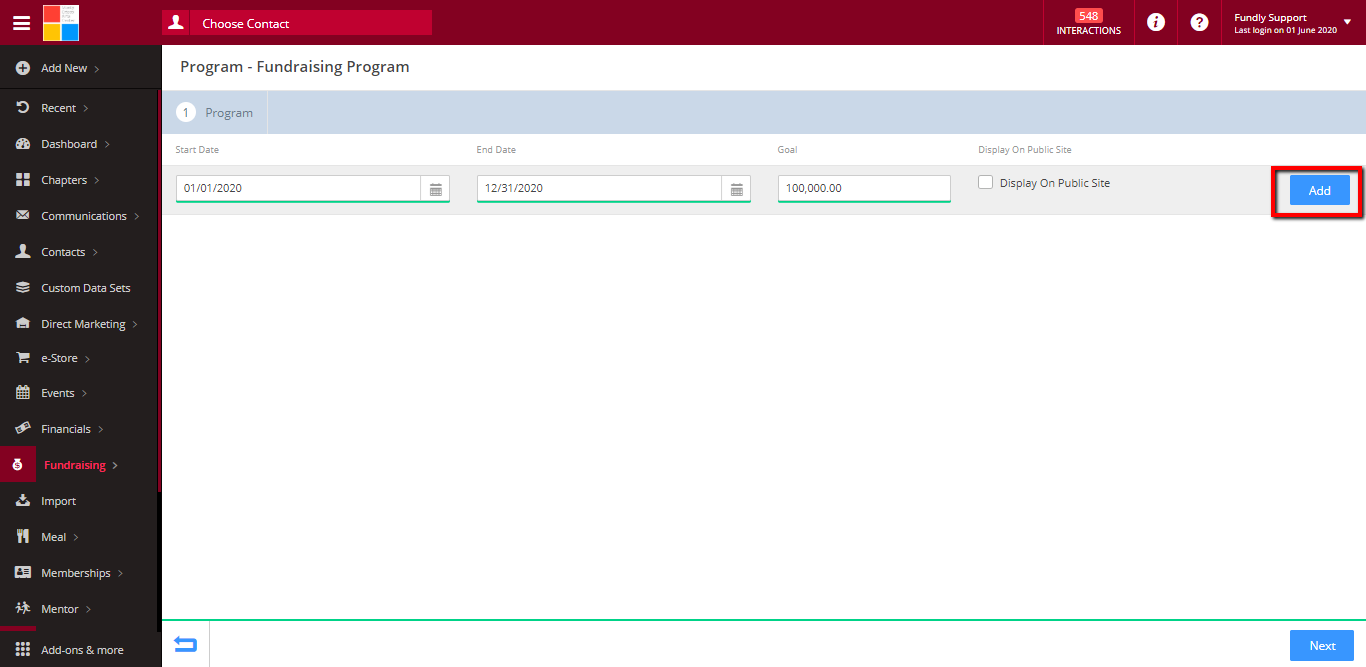Expand the Fundly Support user dropdown
Image resolution: width=1366 pixels, height=667 pixels.
[1347, 22]
